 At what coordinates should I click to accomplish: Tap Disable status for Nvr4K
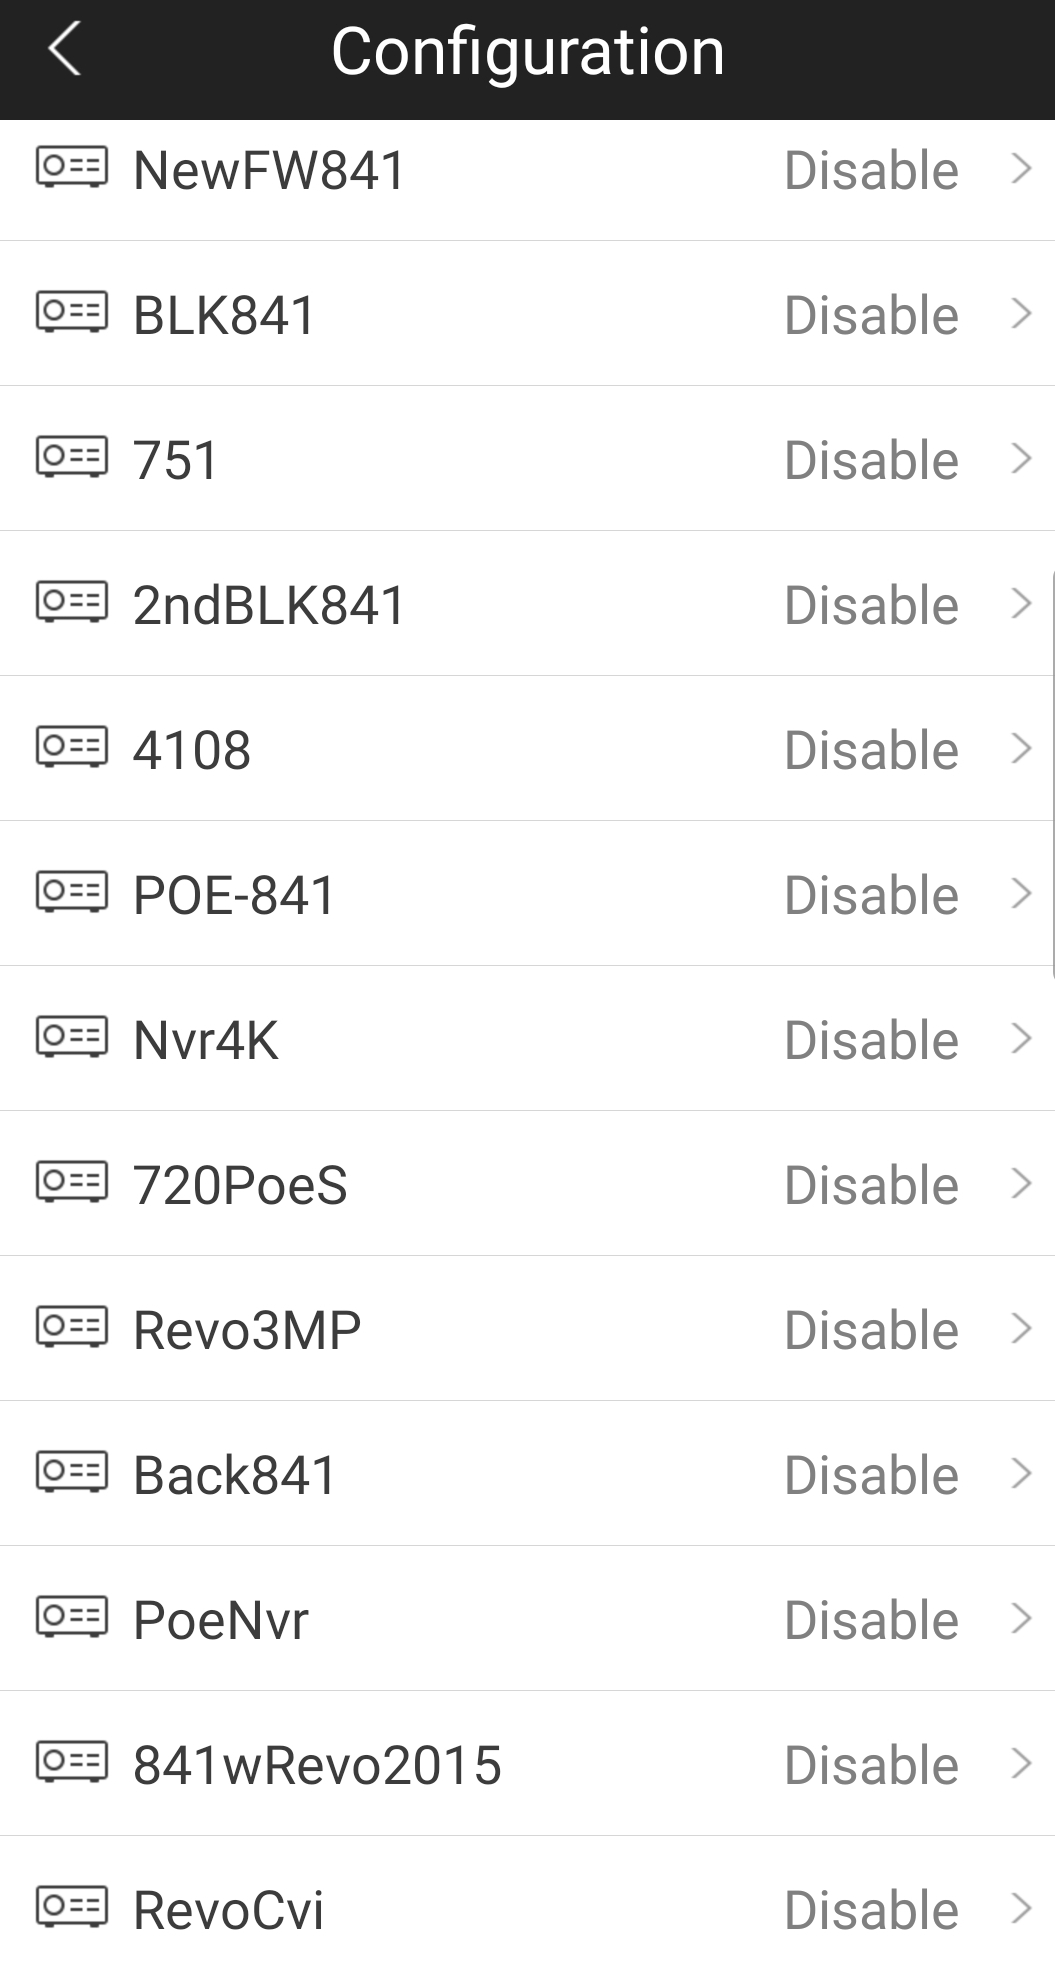click(x=871, y=1040)
